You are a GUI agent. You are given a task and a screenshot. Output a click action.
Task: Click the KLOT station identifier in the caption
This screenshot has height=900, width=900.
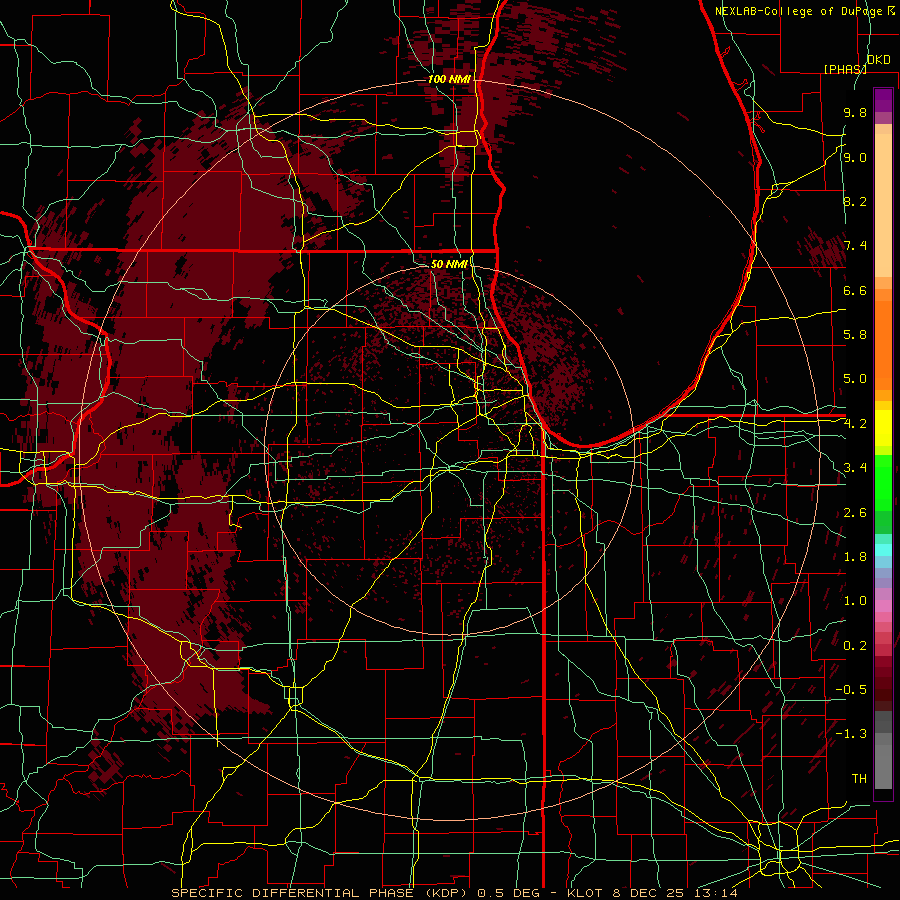[x=584, y=893]
